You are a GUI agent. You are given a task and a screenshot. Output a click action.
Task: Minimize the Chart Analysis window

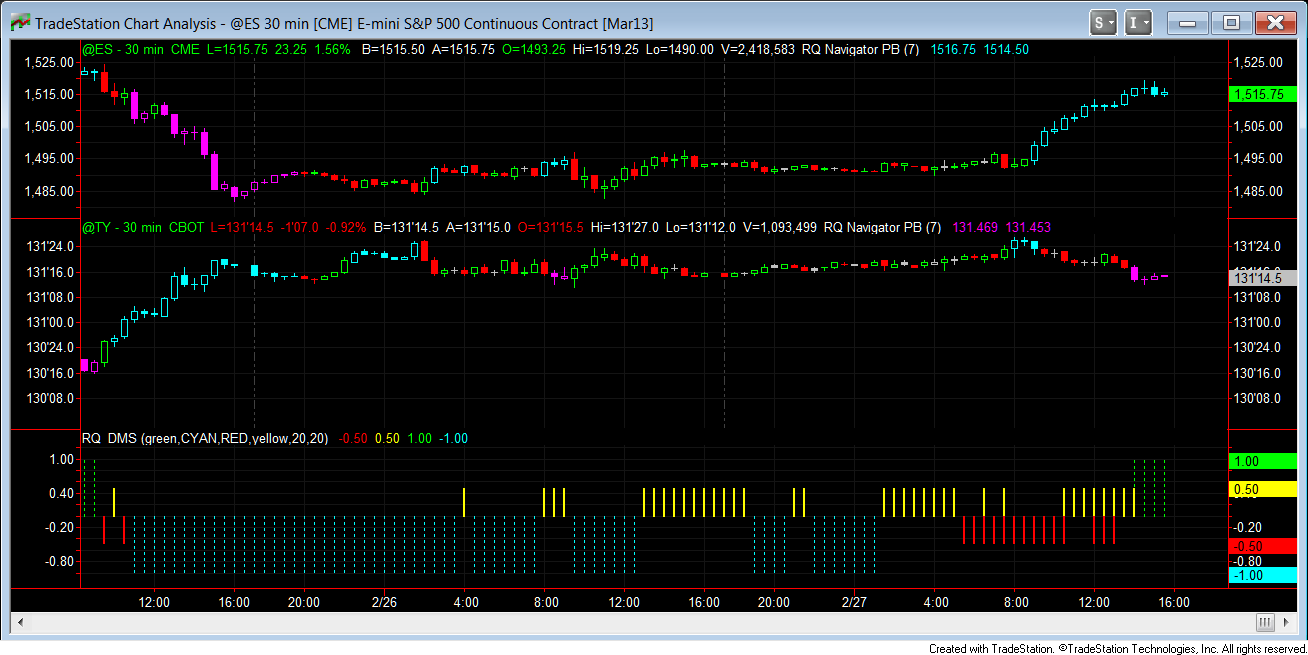coord(1187,22)
